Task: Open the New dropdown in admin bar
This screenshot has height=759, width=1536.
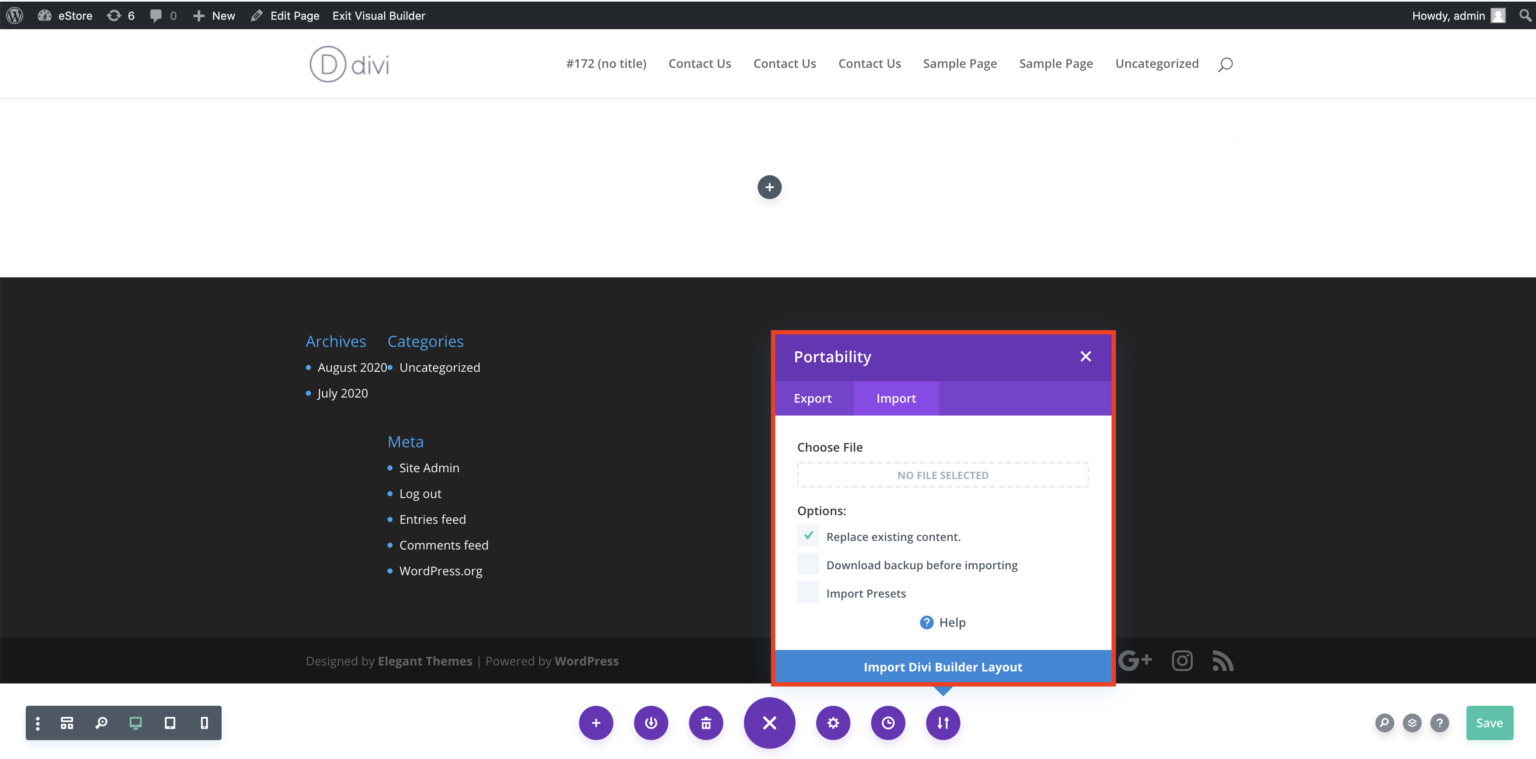Action: [x=214, y=15]
